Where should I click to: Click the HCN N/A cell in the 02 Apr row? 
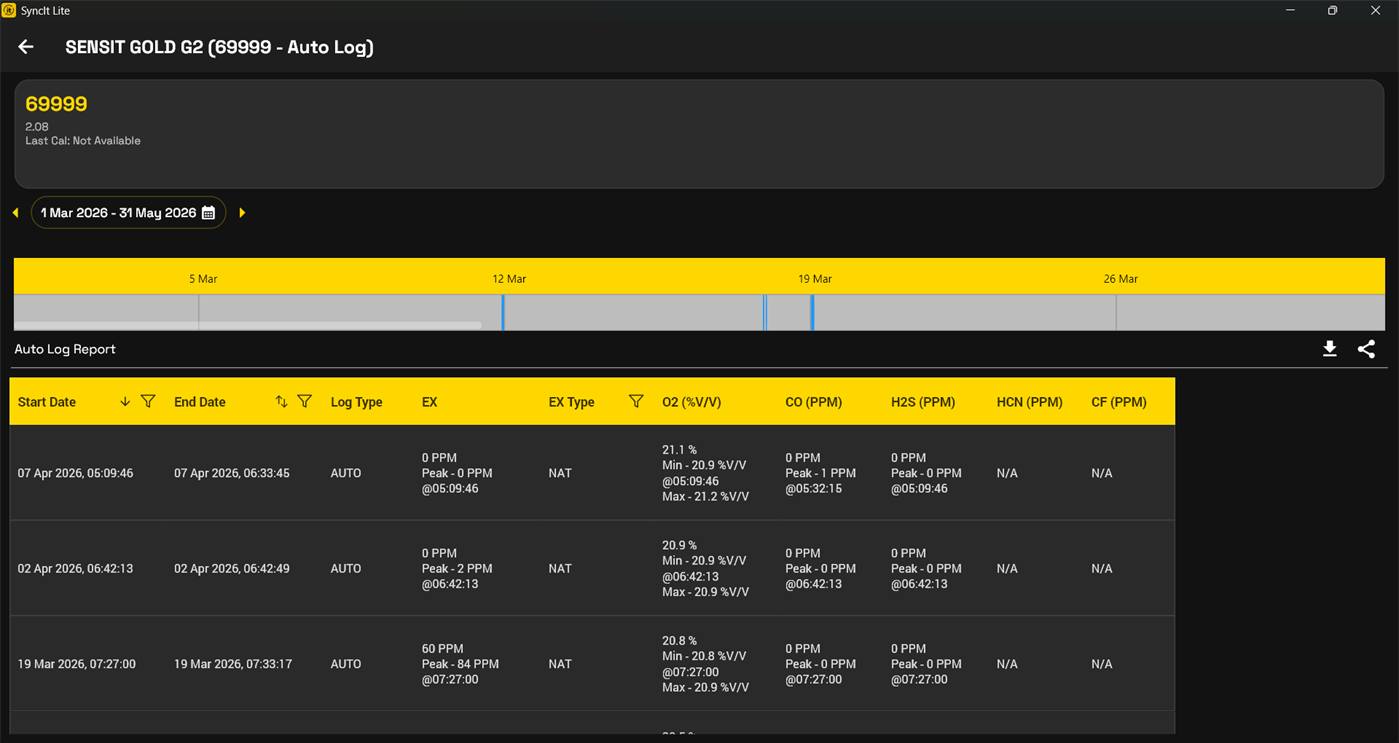click(x=1007, y=568)
